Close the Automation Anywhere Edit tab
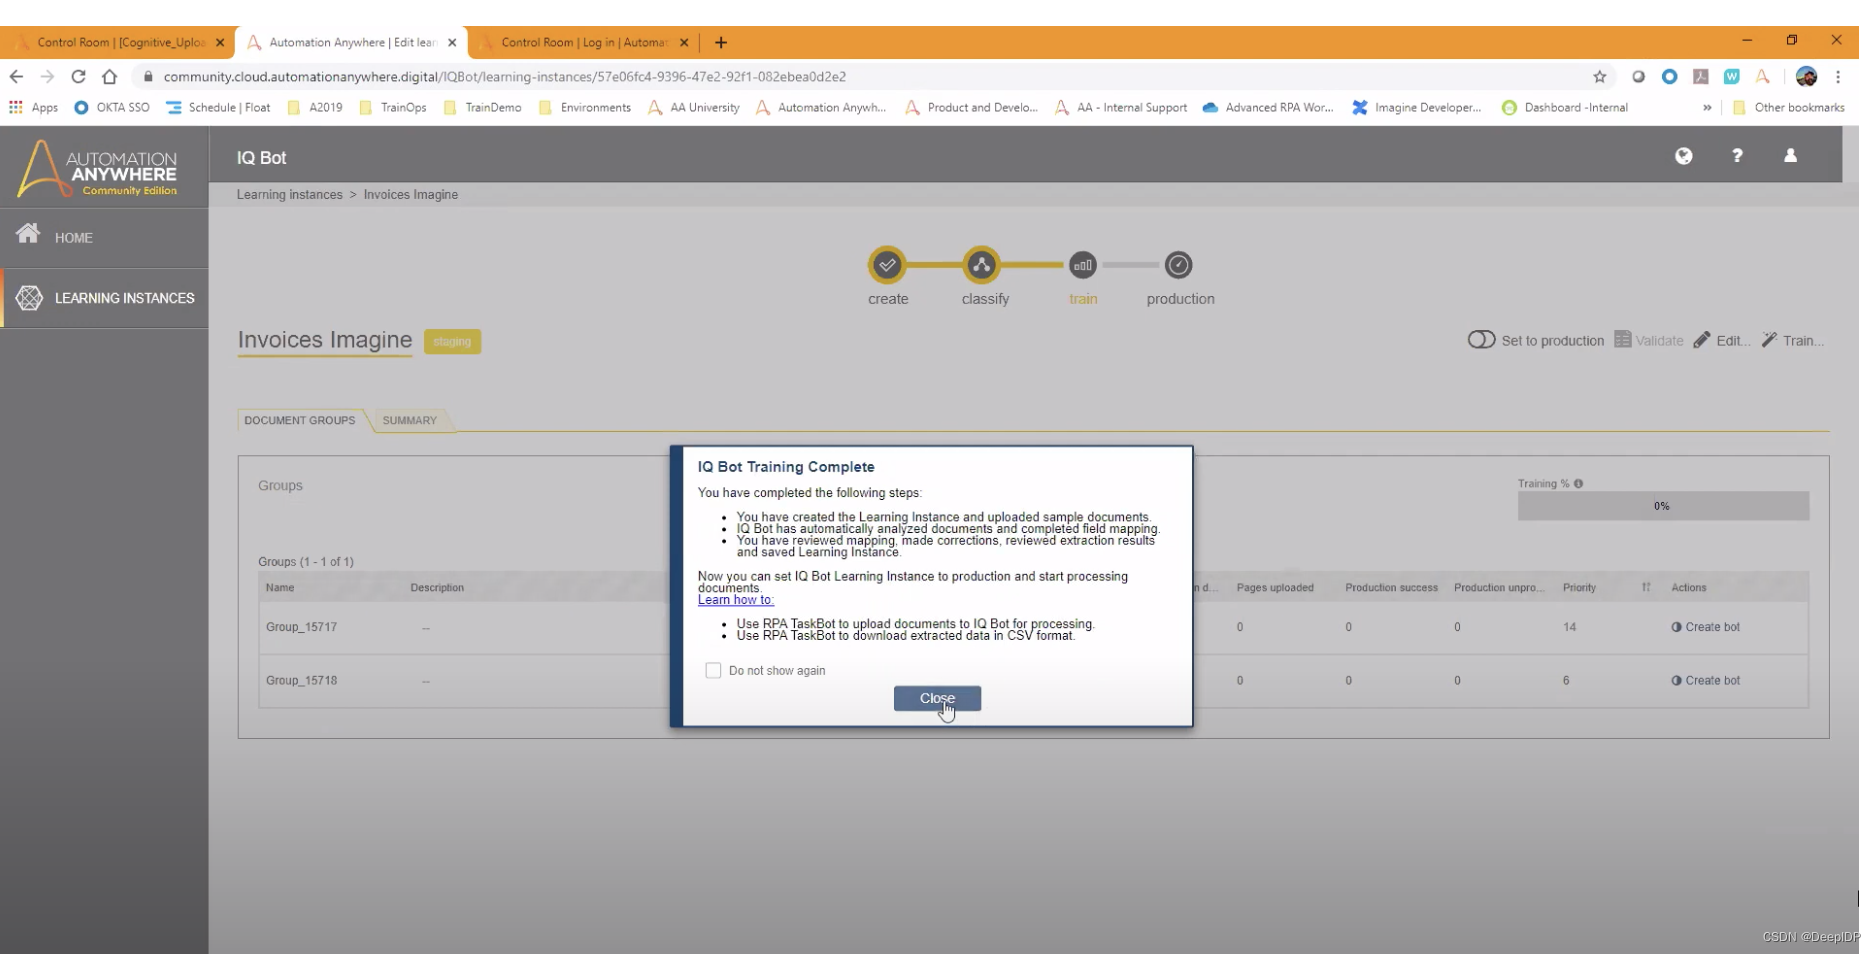The image size is (1876, 954). click(452, 42)
